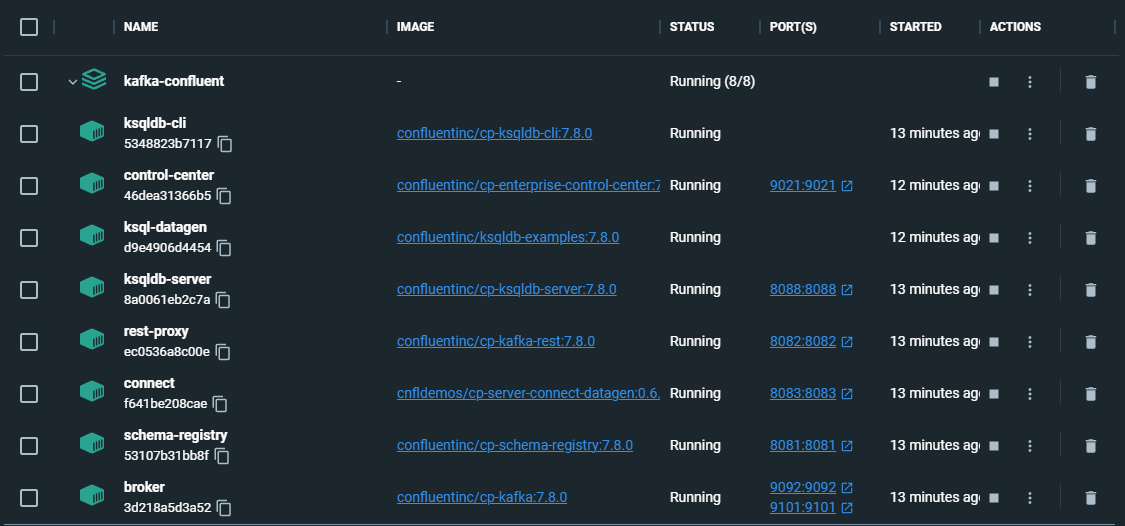Image resolution: width=1125 pixels, height=526 pixels.
Task: Stop the broker container
Action: pos(994,497)
